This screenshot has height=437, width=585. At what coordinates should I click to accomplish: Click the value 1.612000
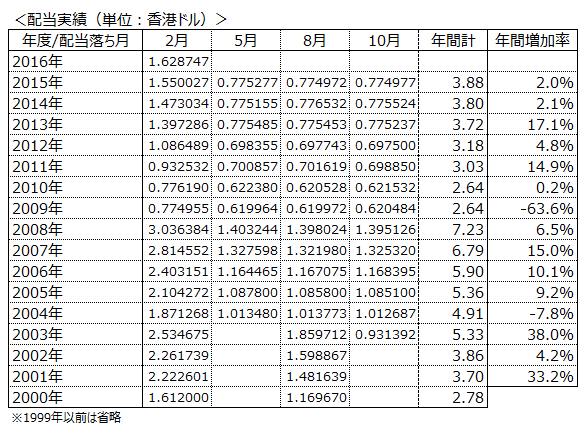coord(178,397)
